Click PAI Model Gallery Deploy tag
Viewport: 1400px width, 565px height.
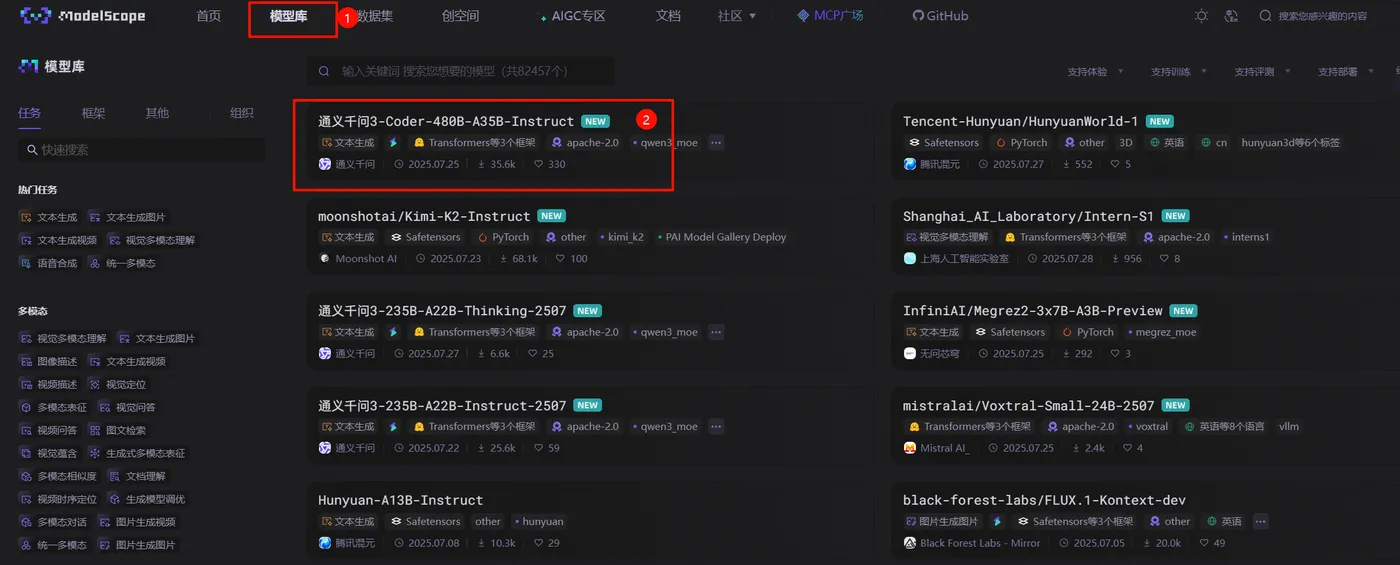point(720,237)
